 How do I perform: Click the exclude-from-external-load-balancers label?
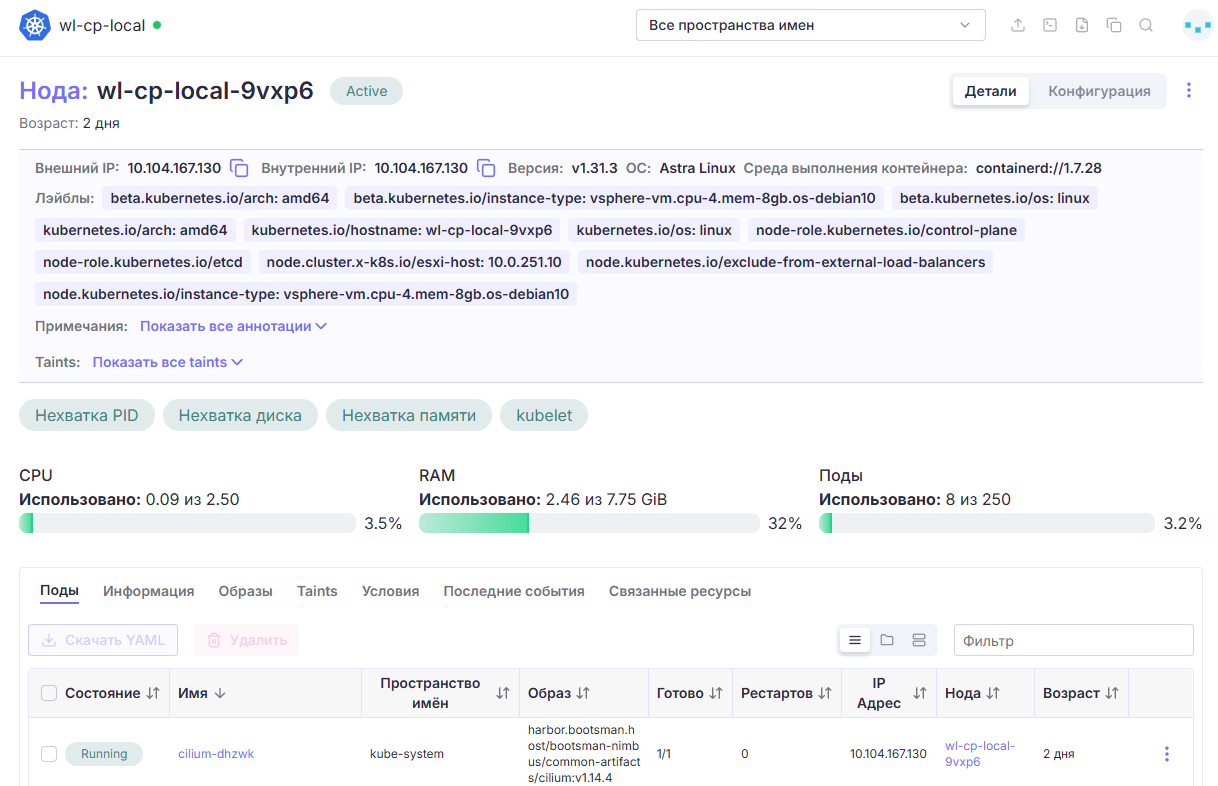tap(786, 262)
